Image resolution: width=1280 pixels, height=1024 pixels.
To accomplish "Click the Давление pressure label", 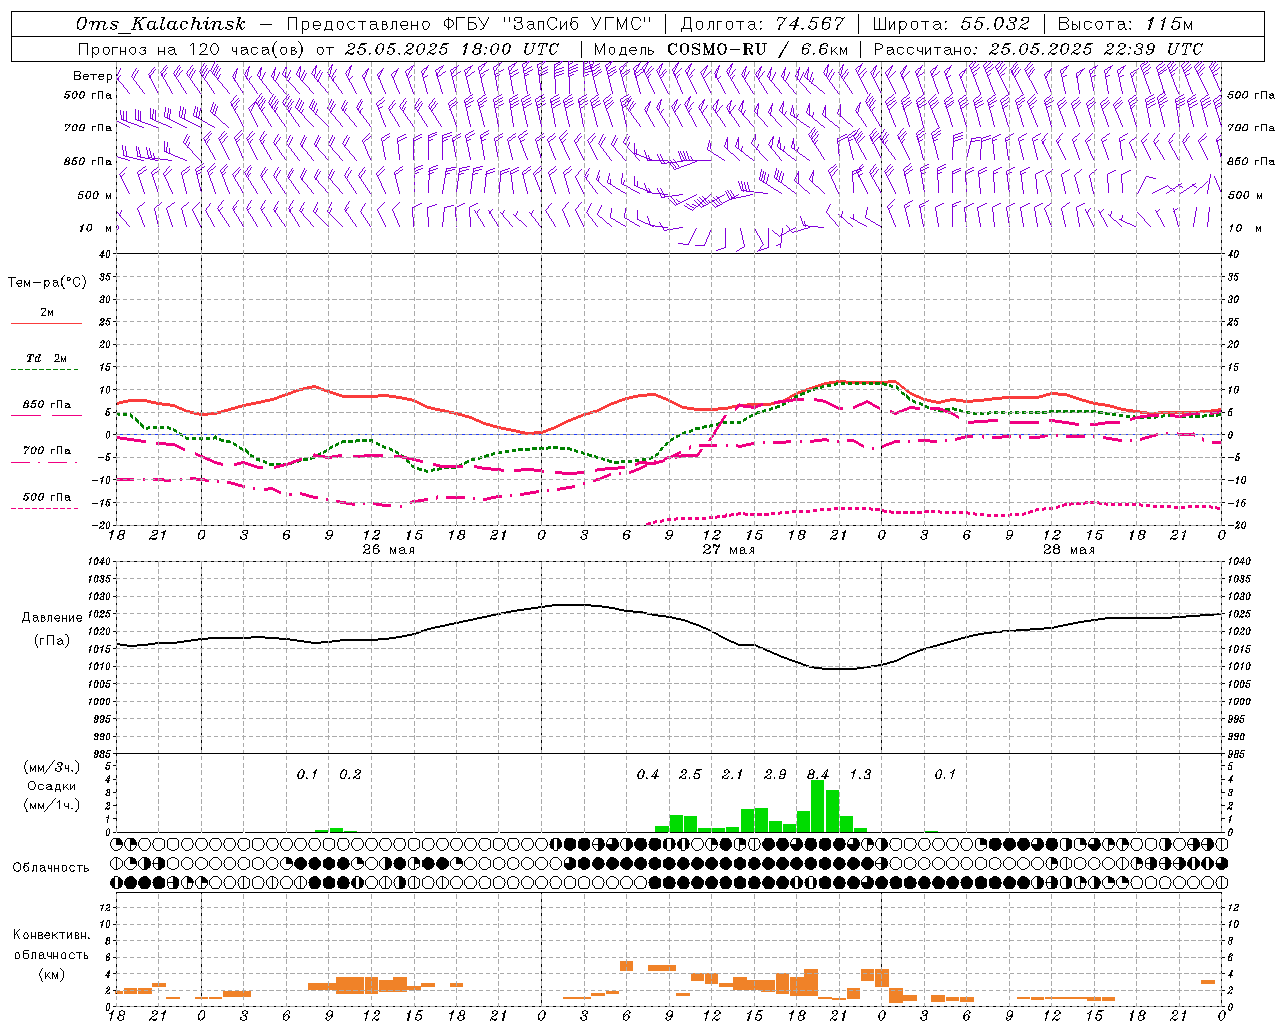I will point(52,618).
